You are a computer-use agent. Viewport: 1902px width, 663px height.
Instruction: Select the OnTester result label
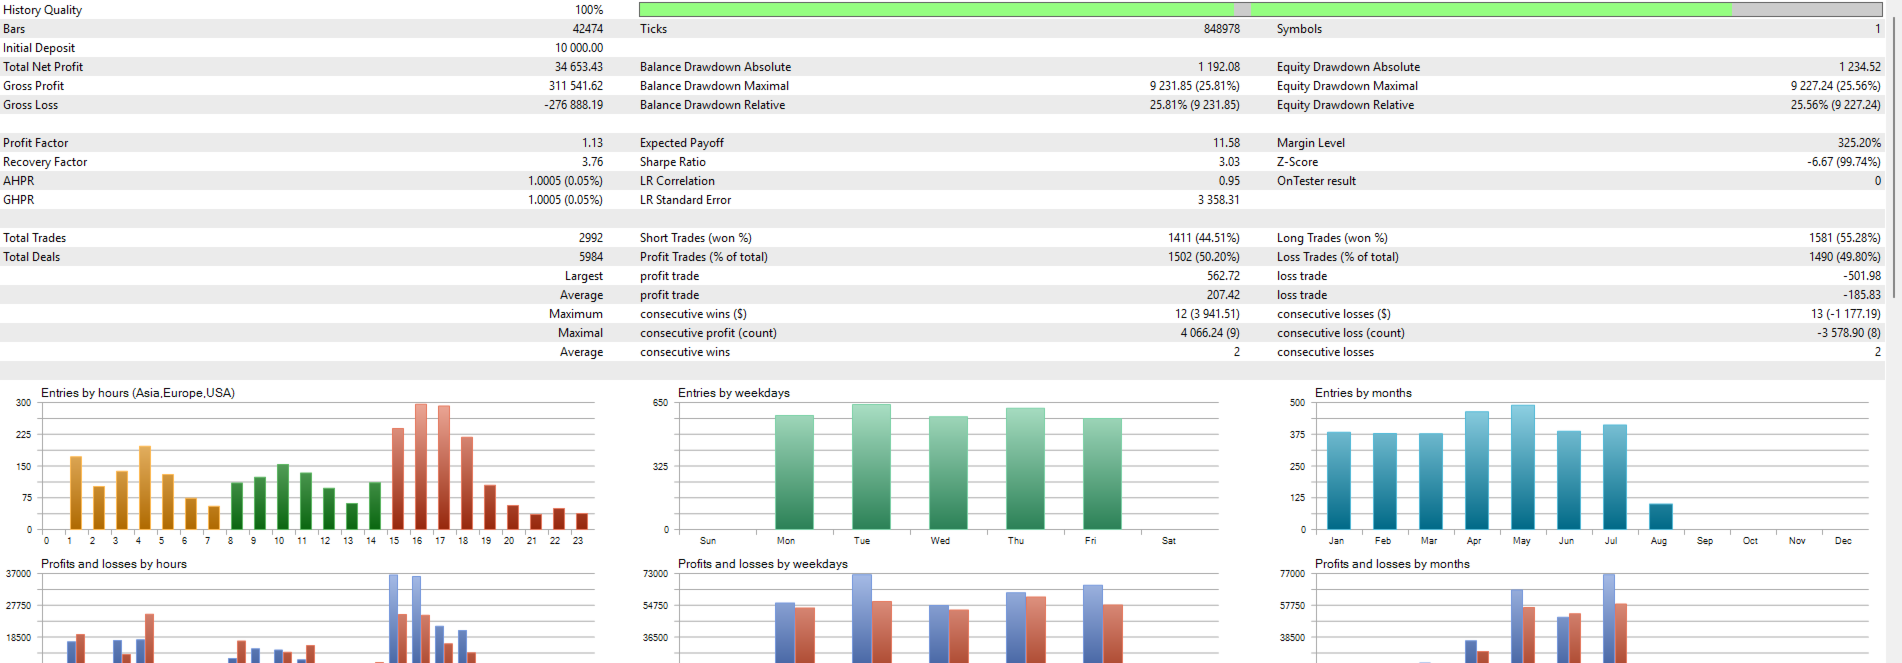click(x=1316, y=181)
